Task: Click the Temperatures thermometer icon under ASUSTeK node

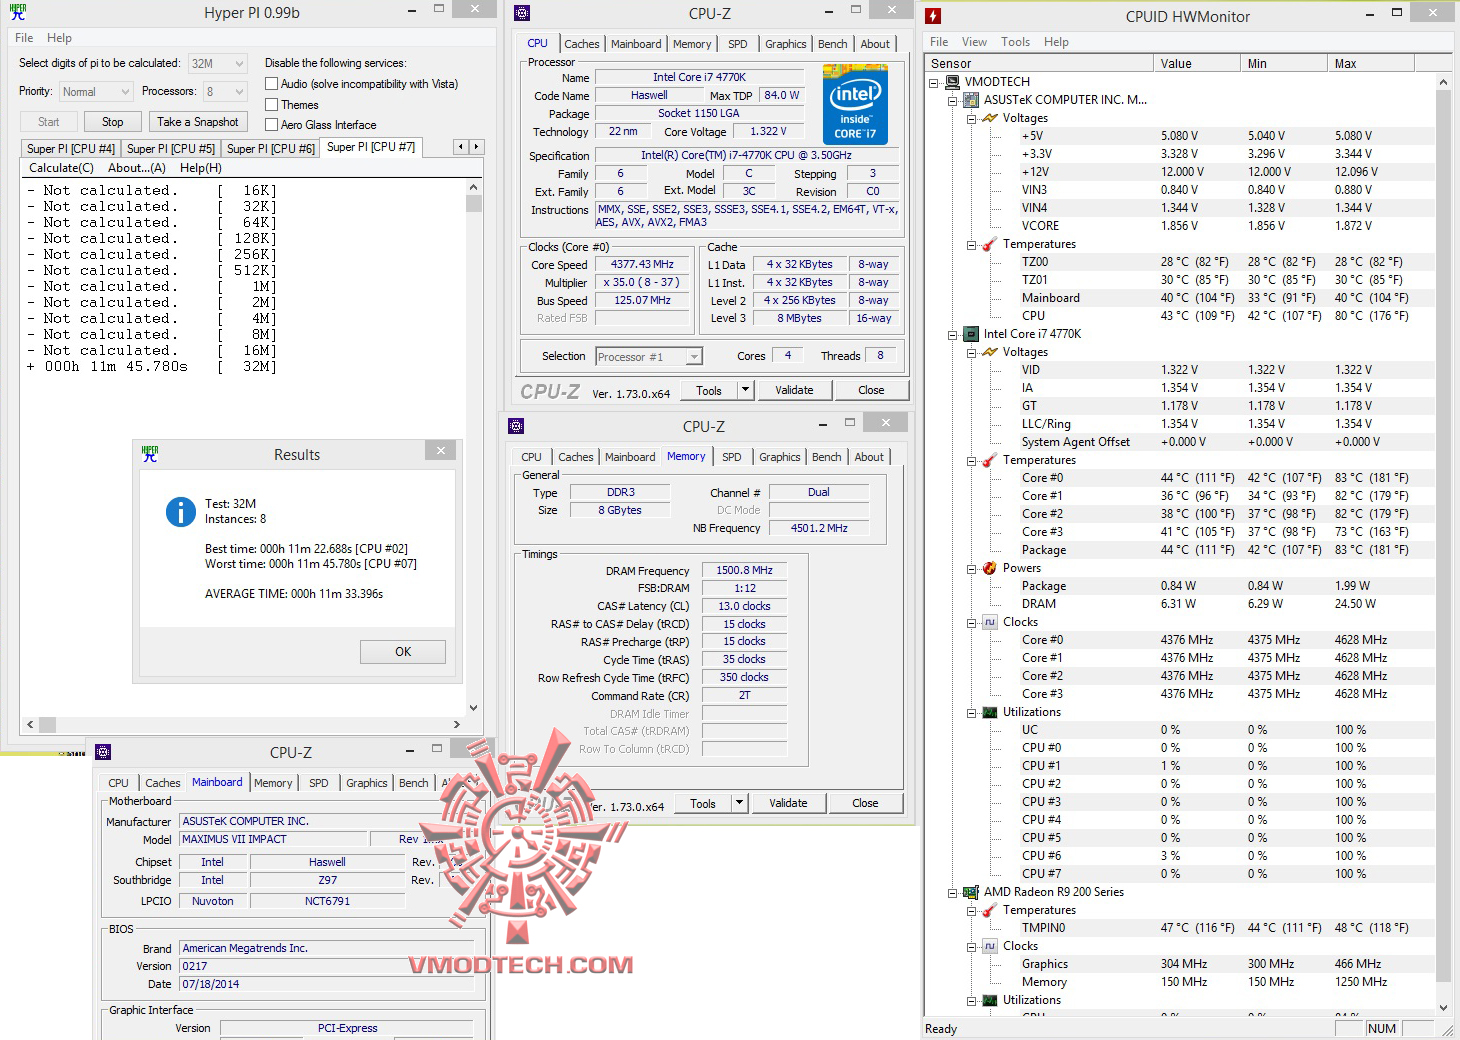Action: [x=990, y=244]
